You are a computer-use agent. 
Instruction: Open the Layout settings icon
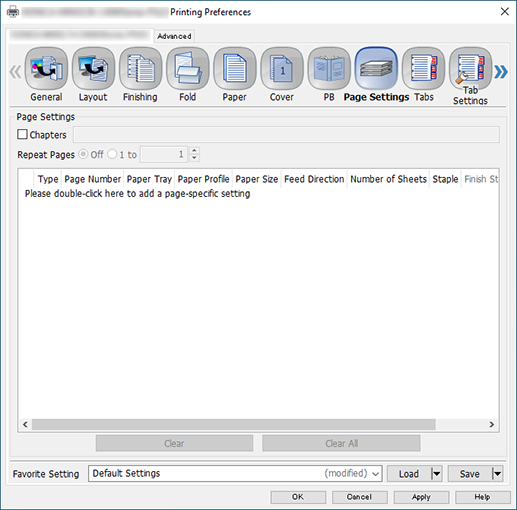[93, 68]
